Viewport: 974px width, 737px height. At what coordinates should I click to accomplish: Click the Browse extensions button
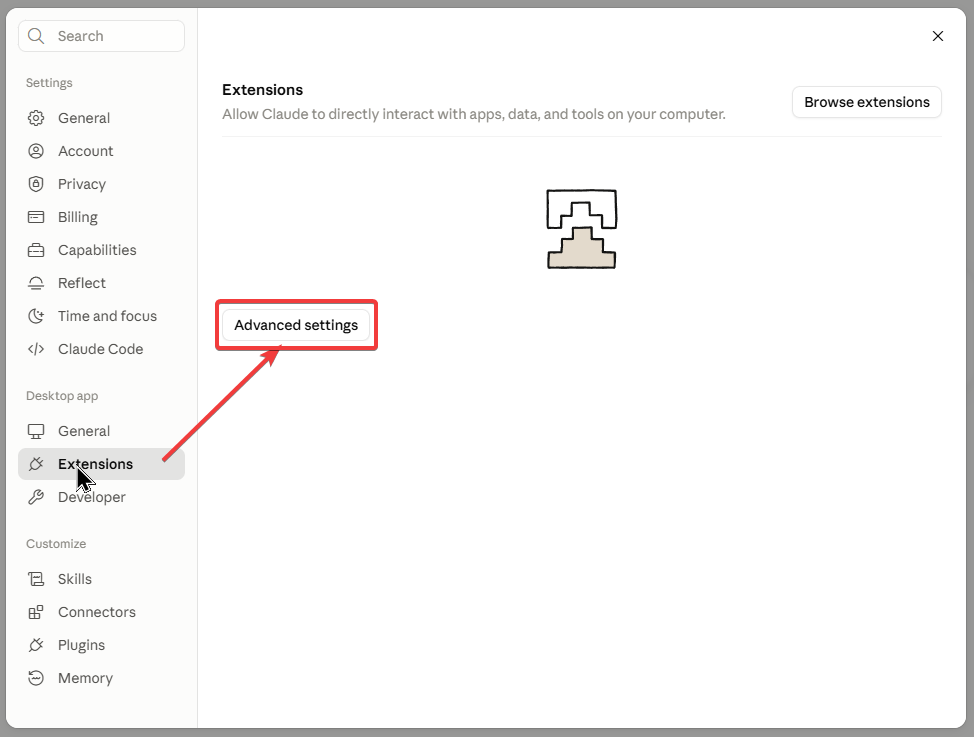(867, 102)
